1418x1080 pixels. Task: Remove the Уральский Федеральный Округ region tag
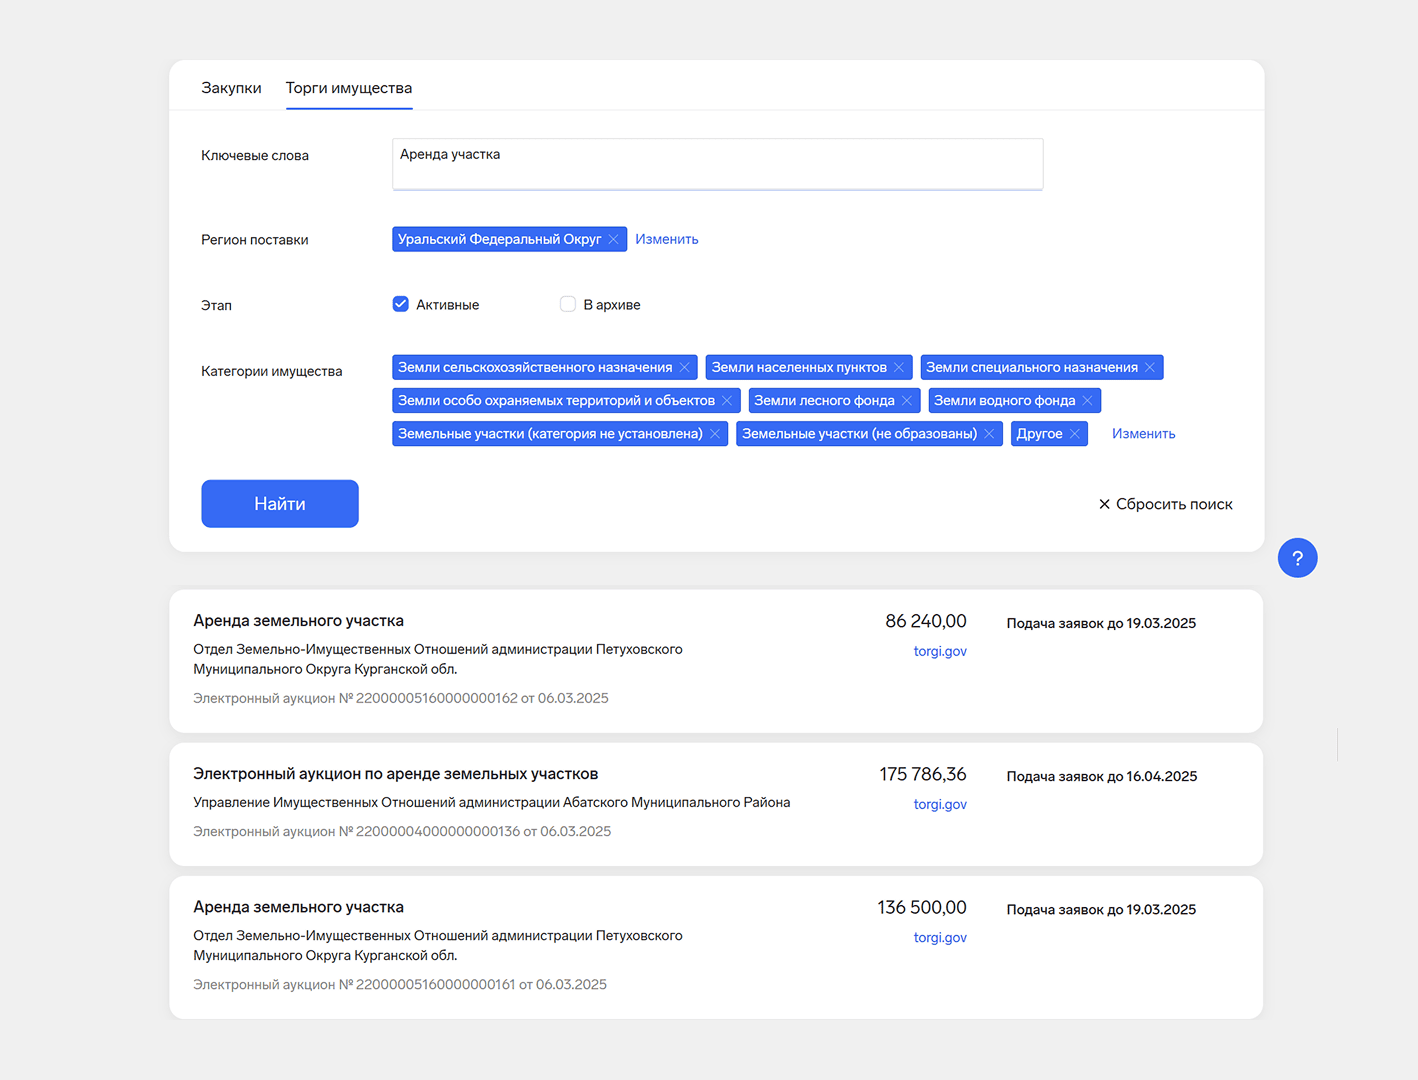[x=613, y=240]
